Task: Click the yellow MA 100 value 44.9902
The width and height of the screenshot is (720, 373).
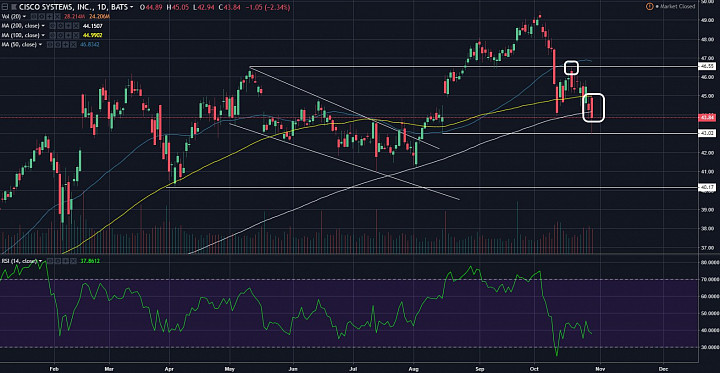Action: pyautogui.click(x=92, y=35)
